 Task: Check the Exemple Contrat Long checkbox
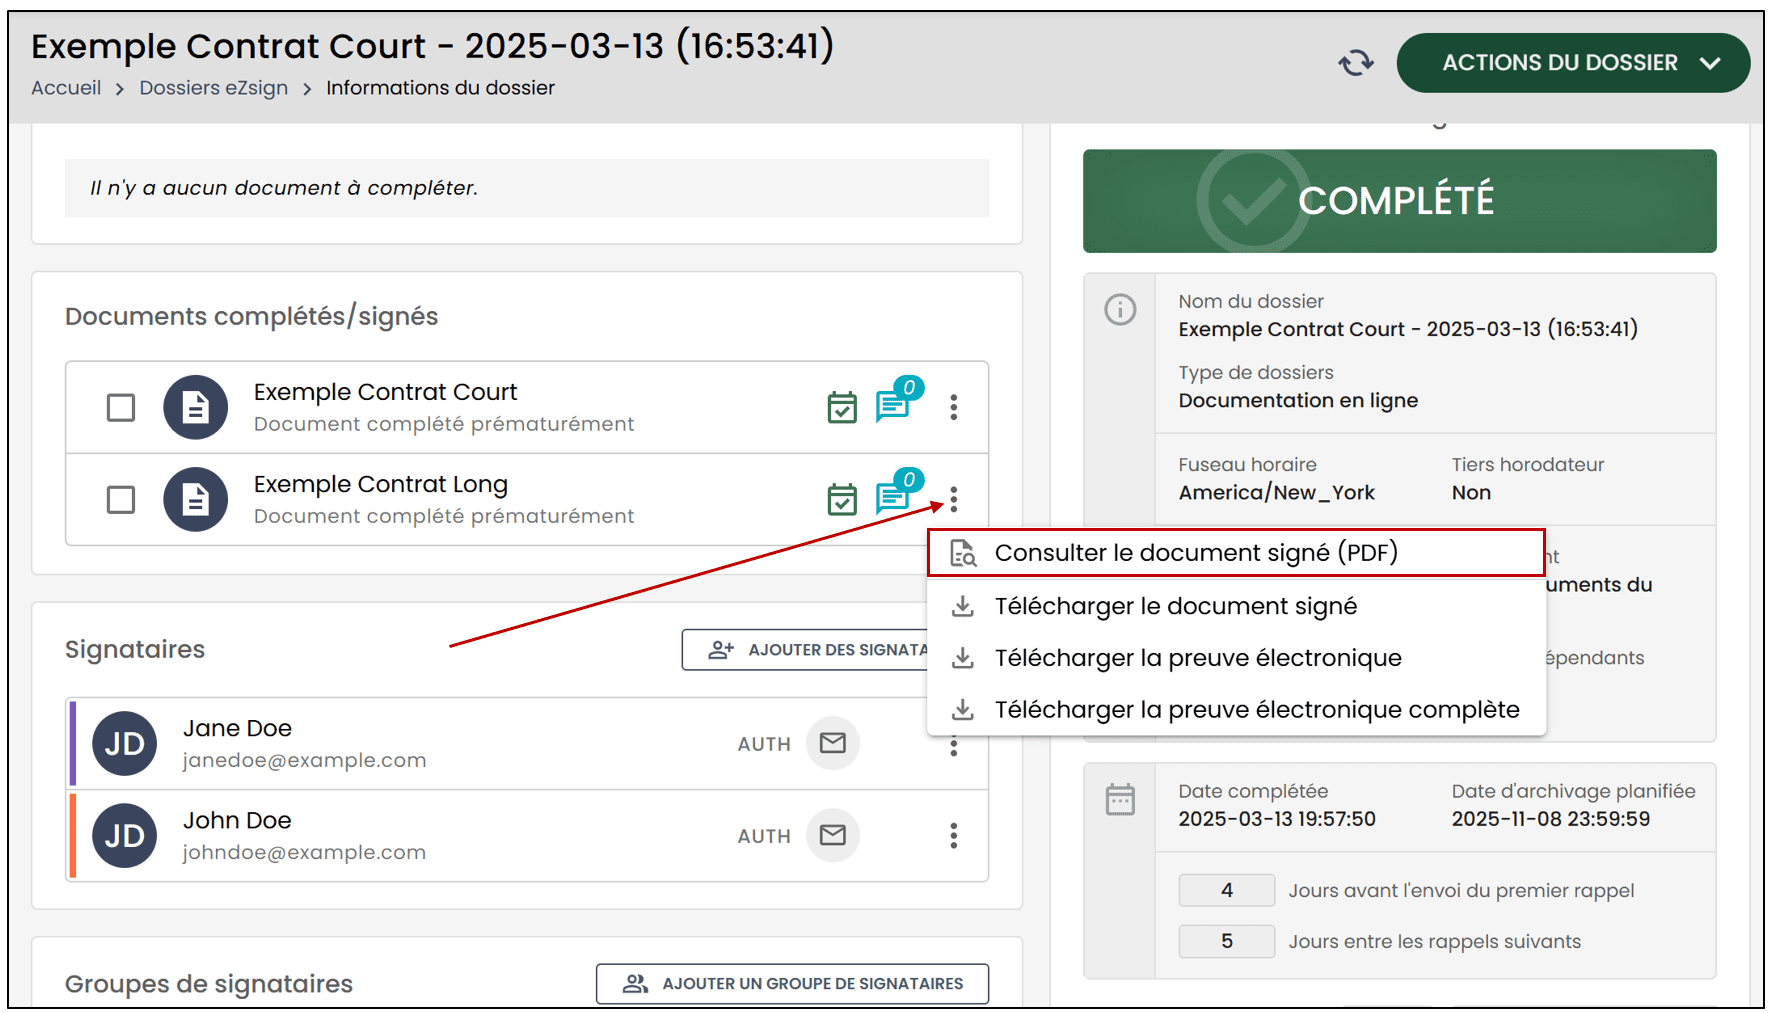point(121,499)
